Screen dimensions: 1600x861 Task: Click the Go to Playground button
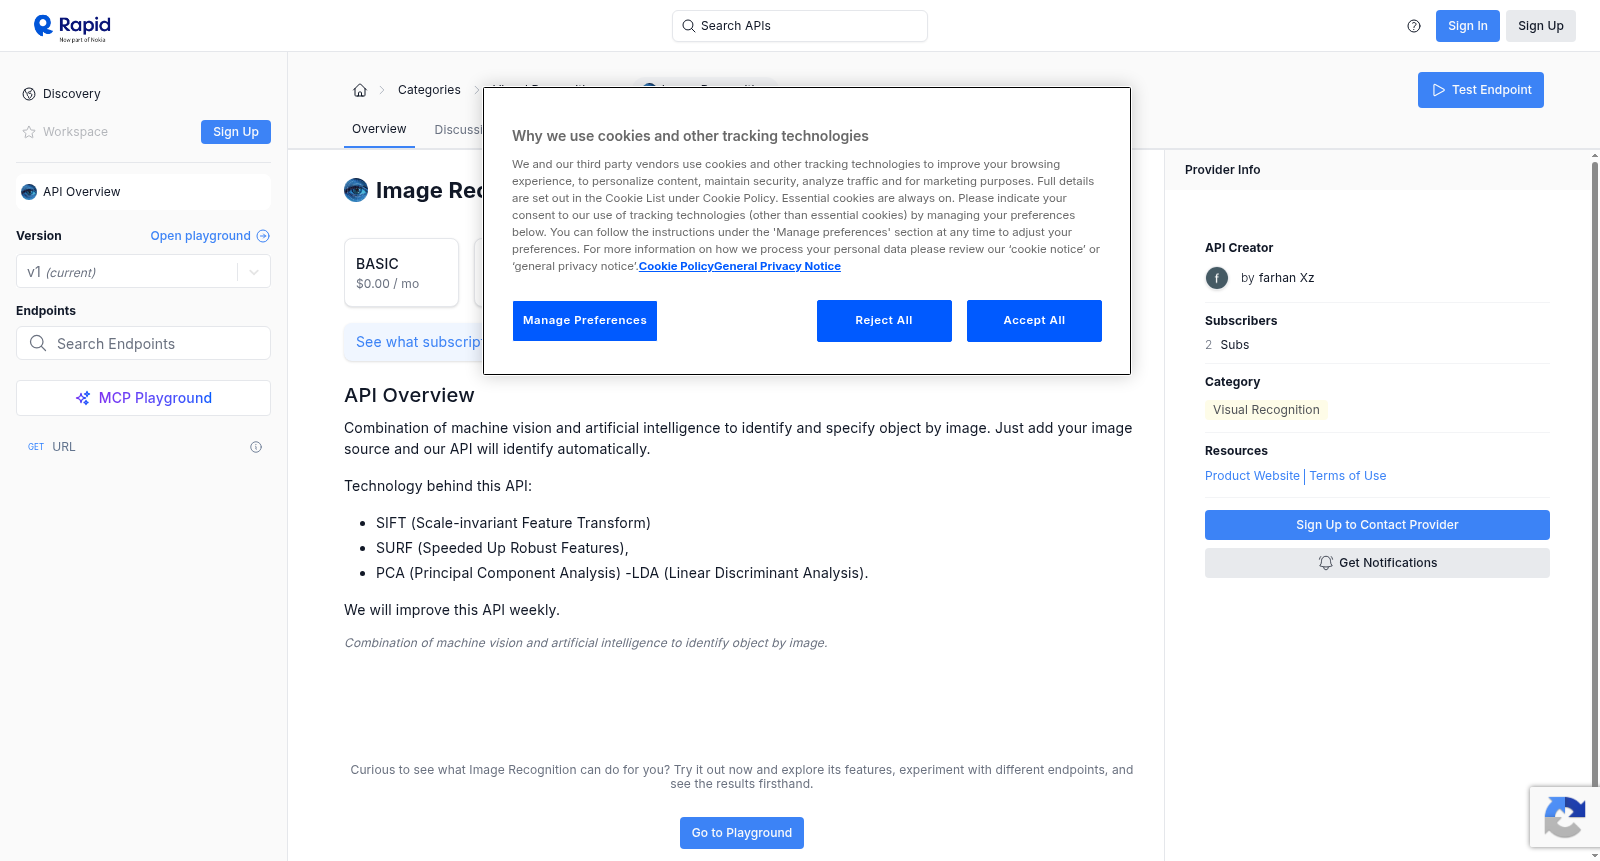(742, 833)
